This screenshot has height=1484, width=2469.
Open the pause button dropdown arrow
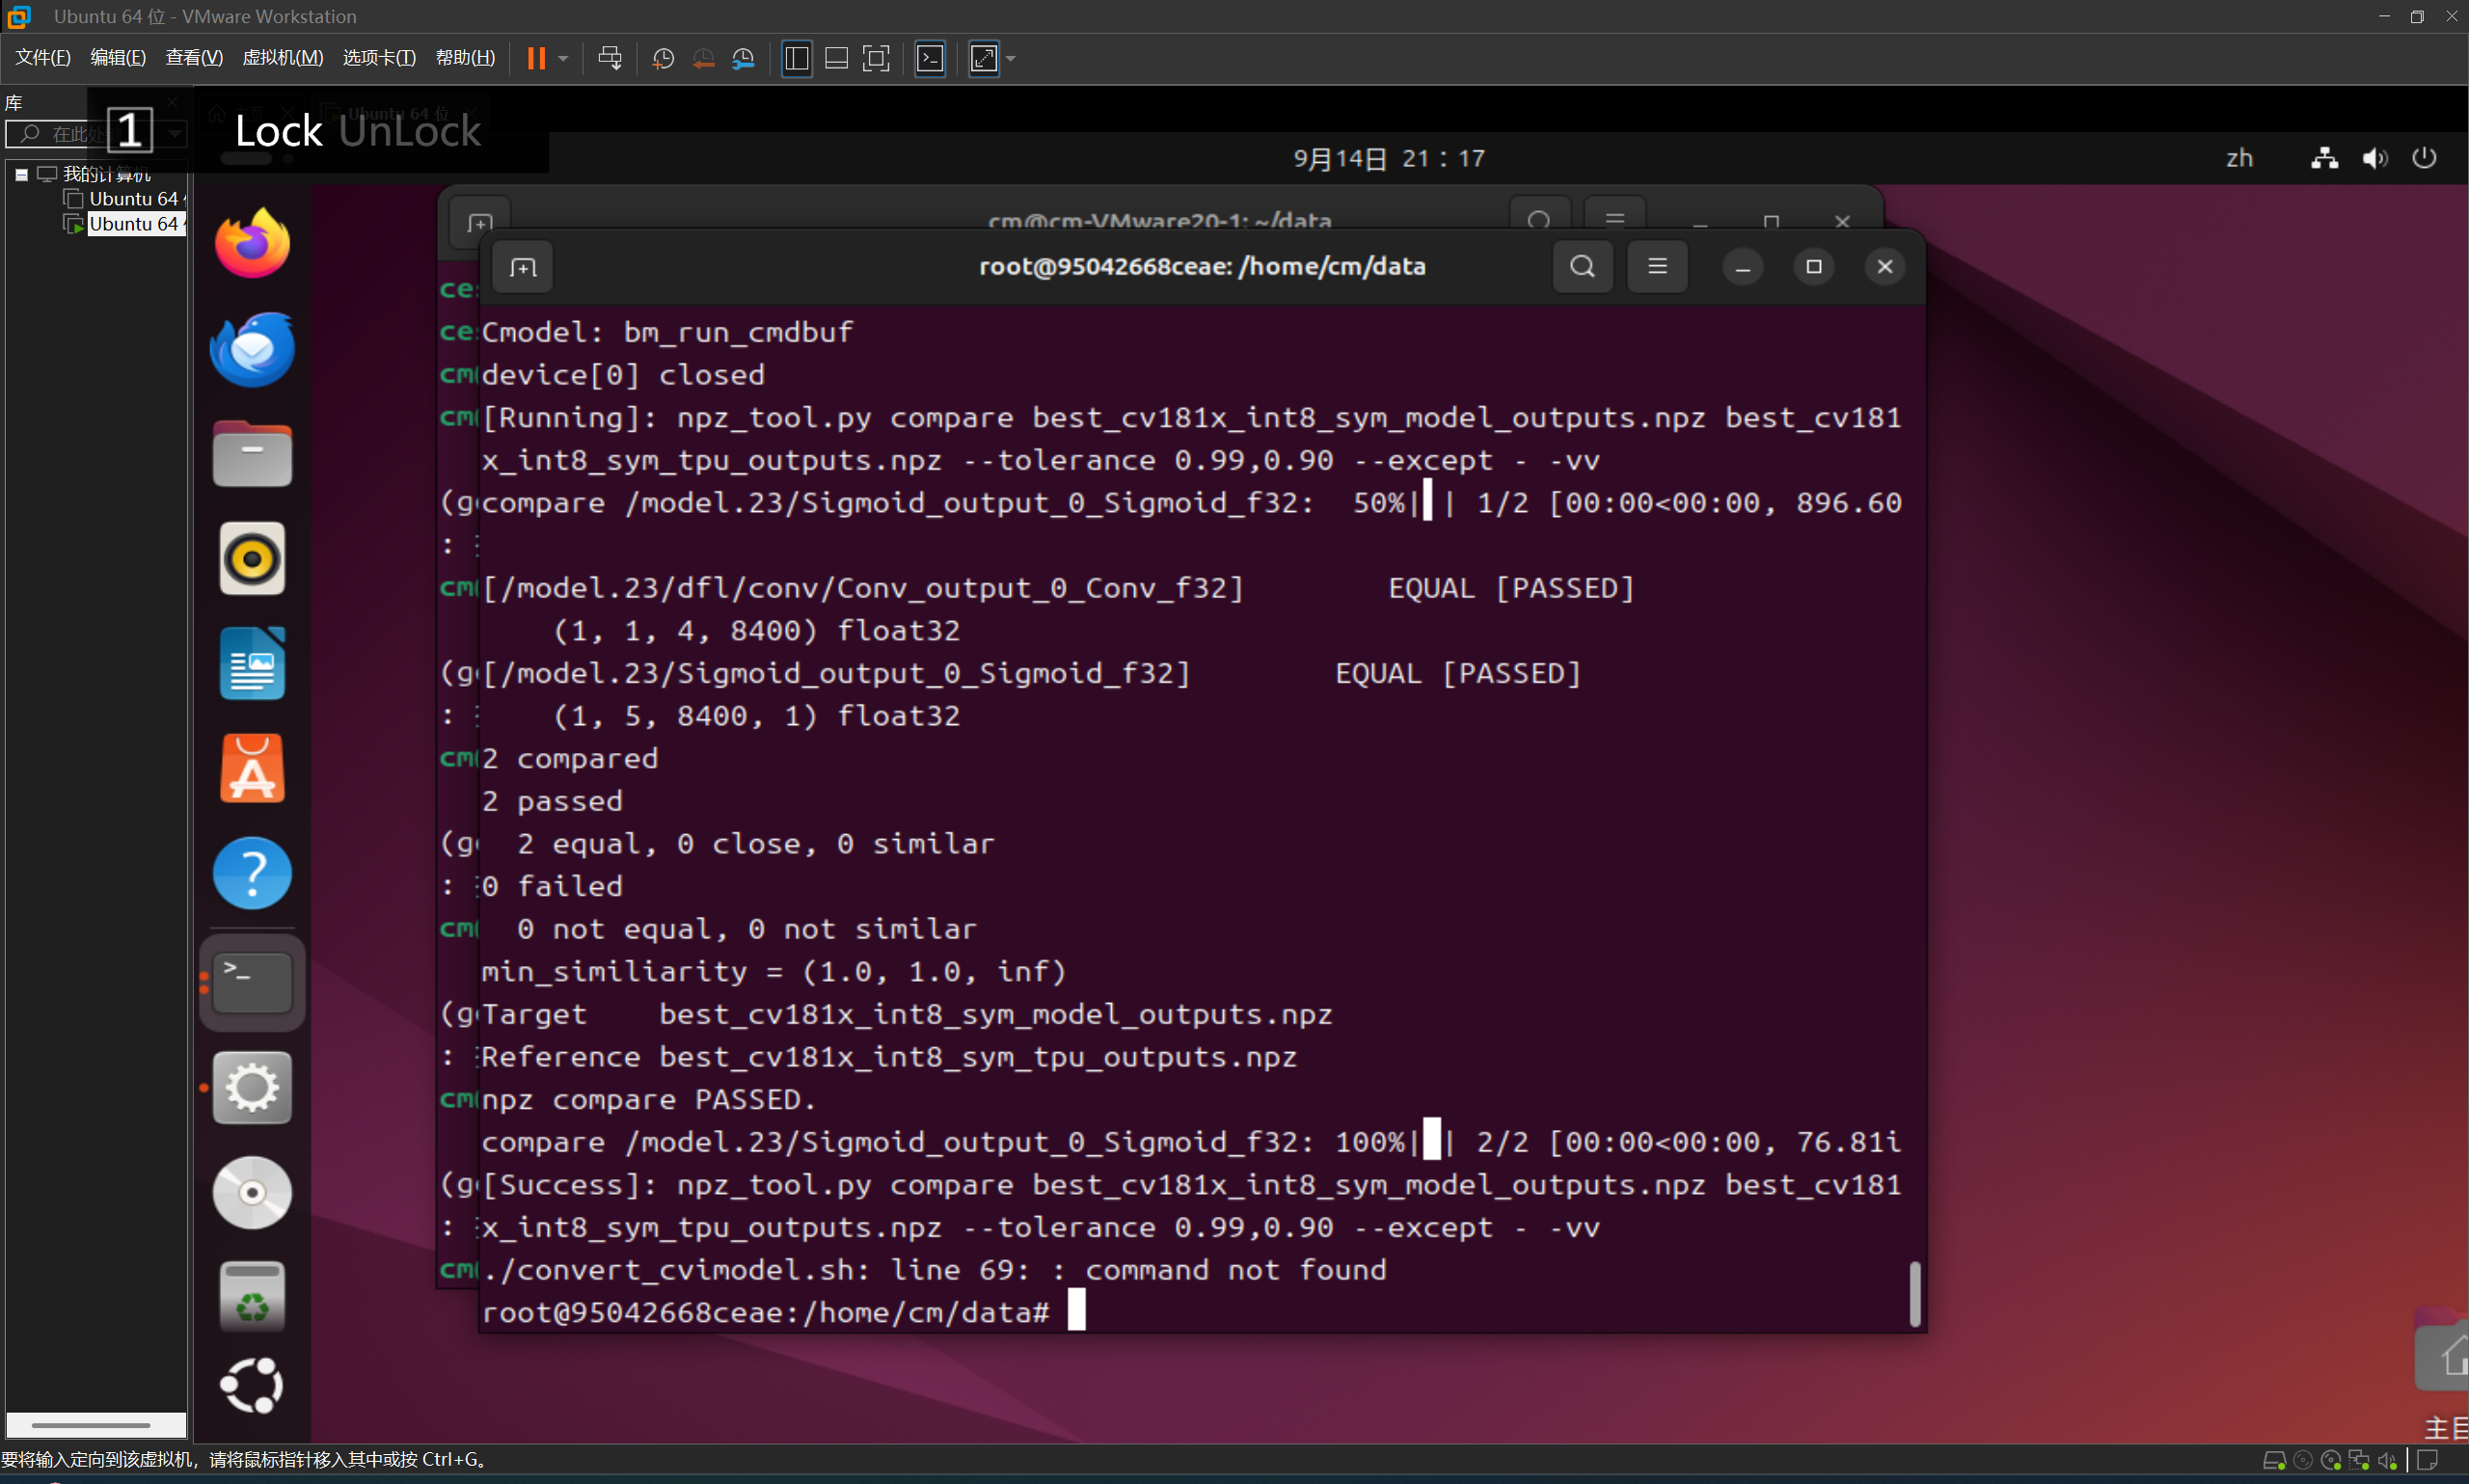pyautogui.click(x=564, y=58)
